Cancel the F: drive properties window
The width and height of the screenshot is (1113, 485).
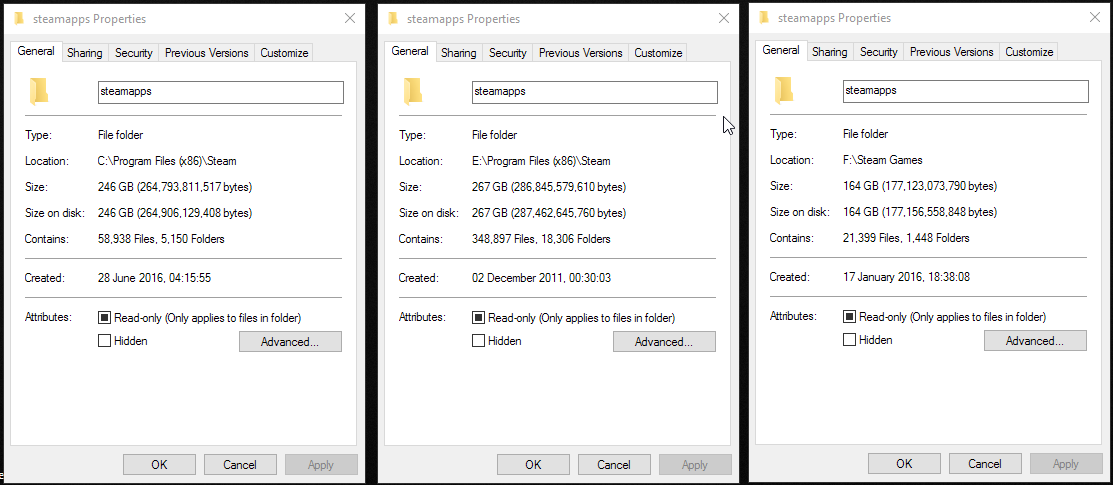pos(985,464)
